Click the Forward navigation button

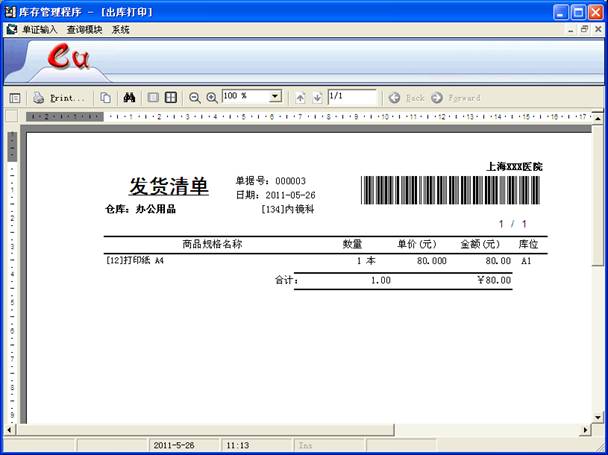(x=456, y=98)
